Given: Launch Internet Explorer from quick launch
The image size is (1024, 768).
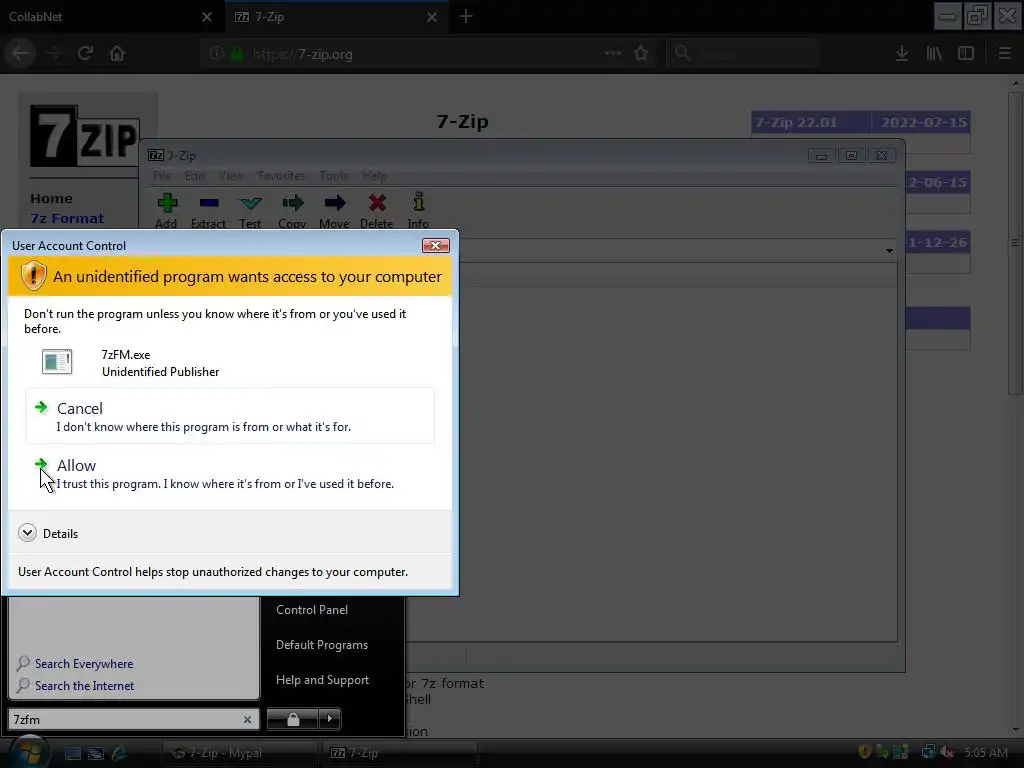Looking at the screenshot, I should click(x=119, y=753).
